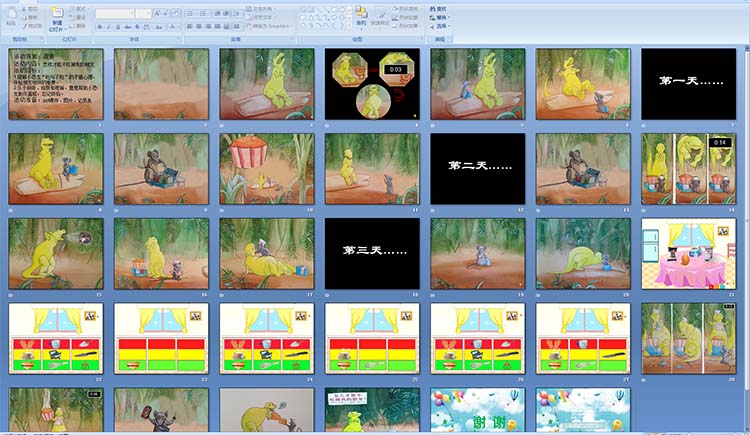Click the New Slide icon
The height and width of the screenshot is (435, 750).
point(58,12)
